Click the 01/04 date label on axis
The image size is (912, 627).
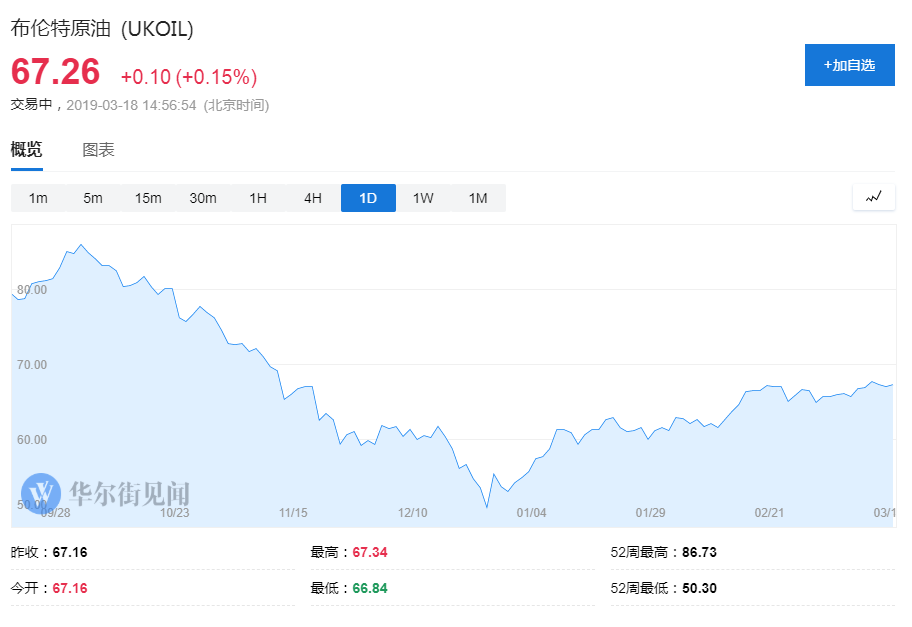[x=531, y=513]
